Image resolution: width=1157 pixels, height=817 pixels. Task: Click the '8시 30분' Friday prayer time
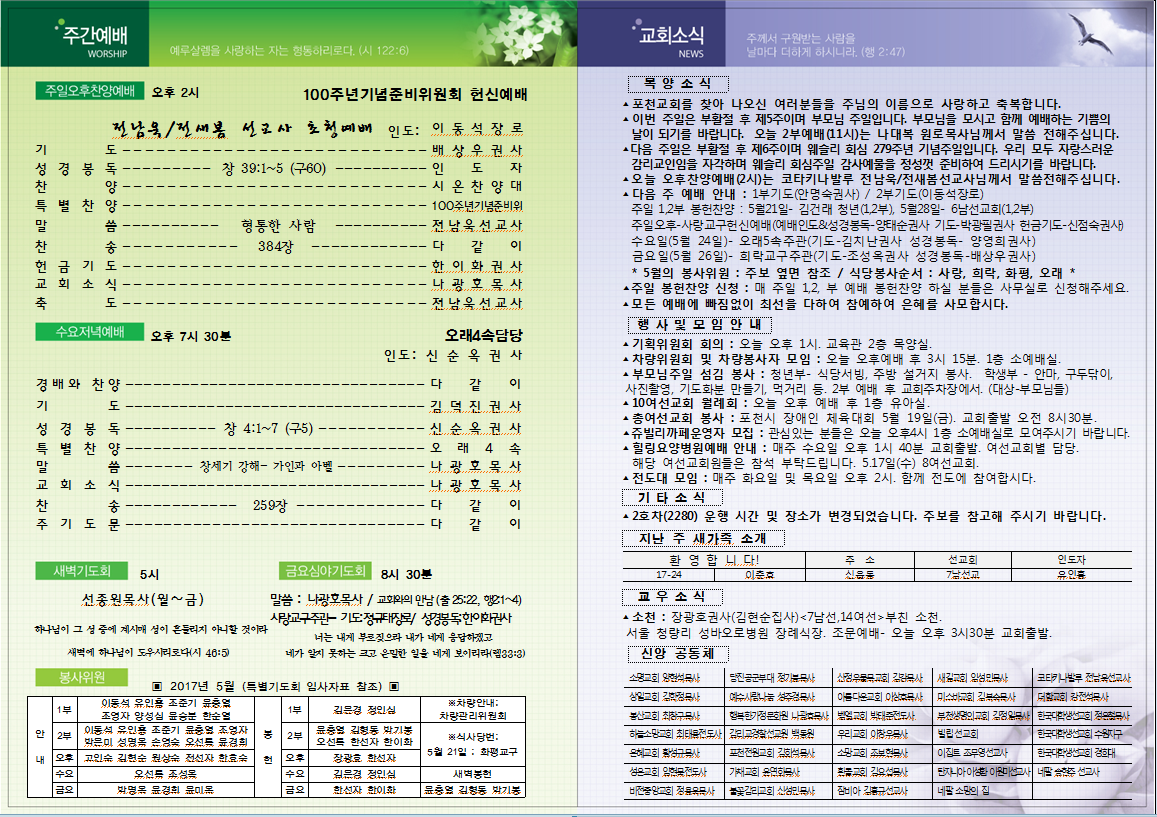tap(407, 573)
